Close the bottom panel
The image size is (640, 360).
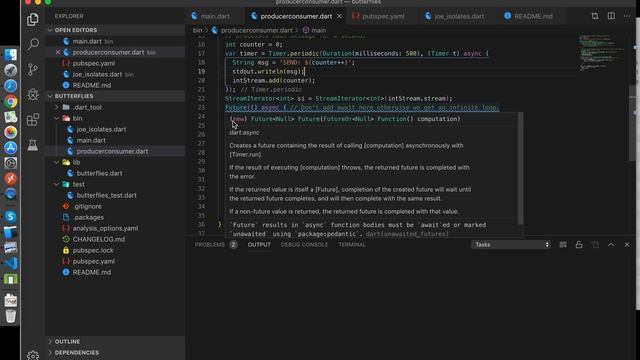(x=627, y=244)
